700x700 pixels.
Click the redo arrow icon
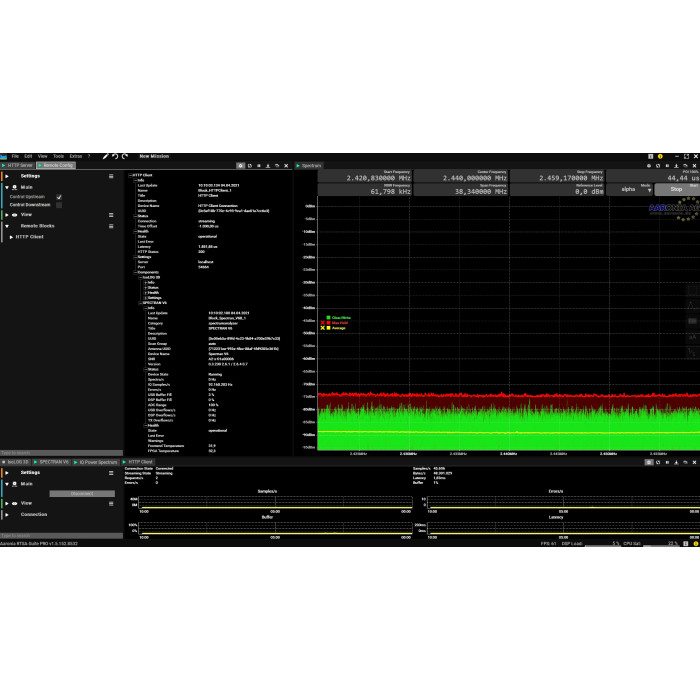click(x=124, y=156)
